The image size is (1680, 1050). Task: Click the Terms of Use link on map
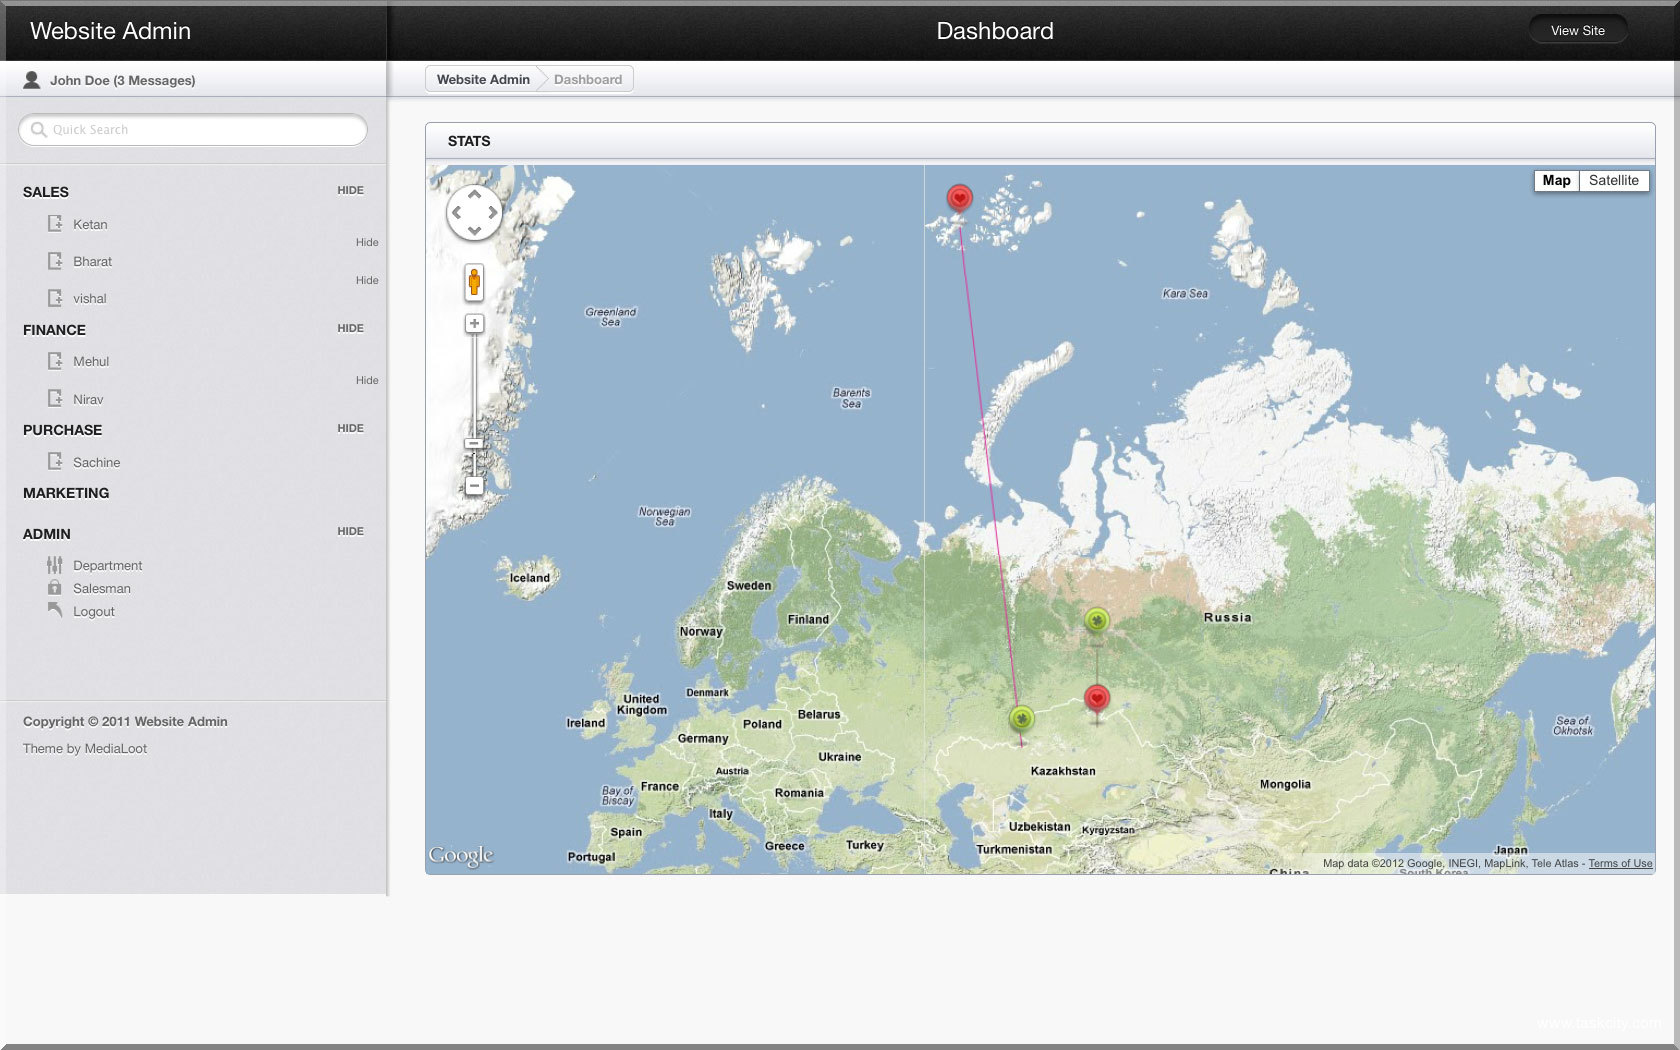1620,863
